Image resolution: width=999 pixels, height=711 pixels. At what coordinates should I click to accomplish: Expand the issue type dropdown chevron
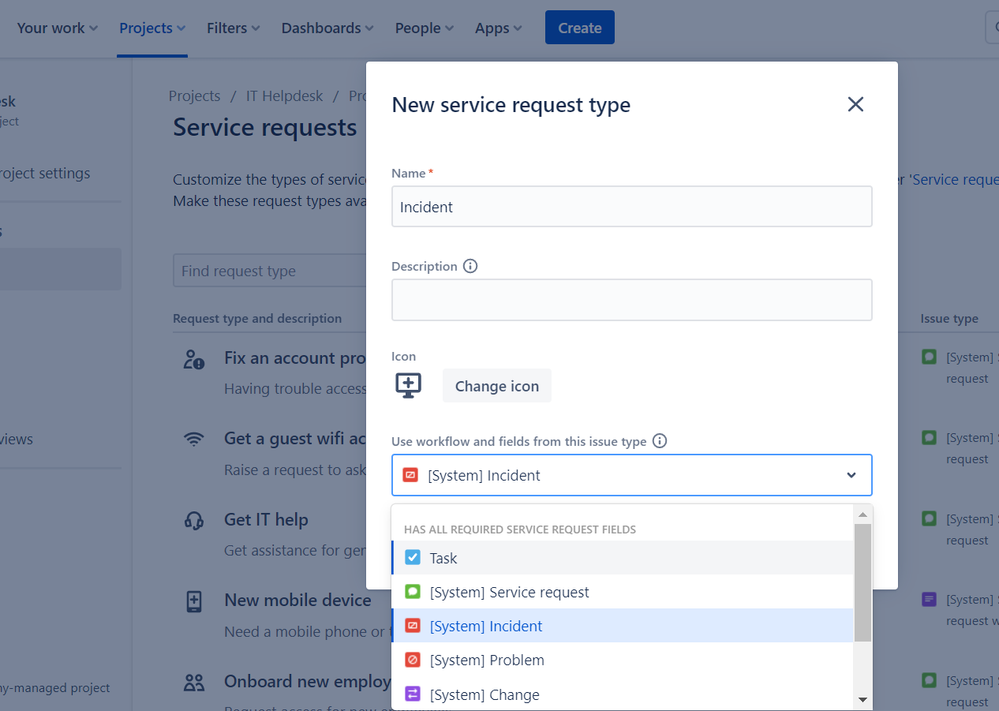point(851,475)
